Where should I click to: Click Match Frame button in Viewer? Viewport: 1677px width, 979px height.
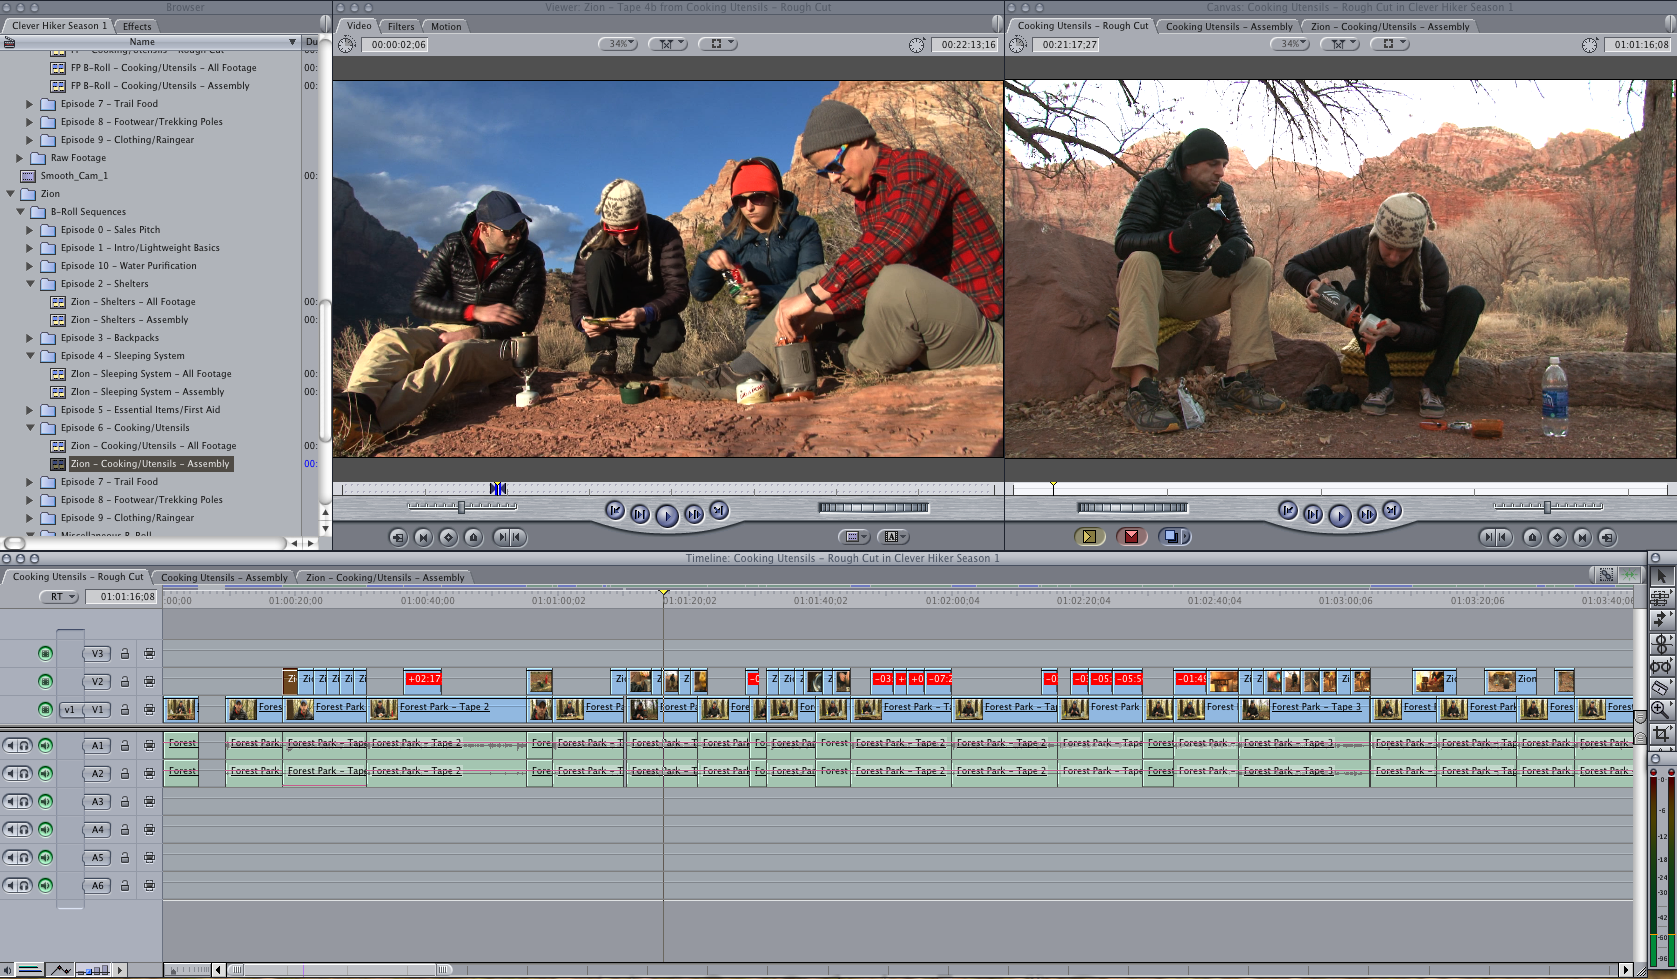click(x=398, y=537)
